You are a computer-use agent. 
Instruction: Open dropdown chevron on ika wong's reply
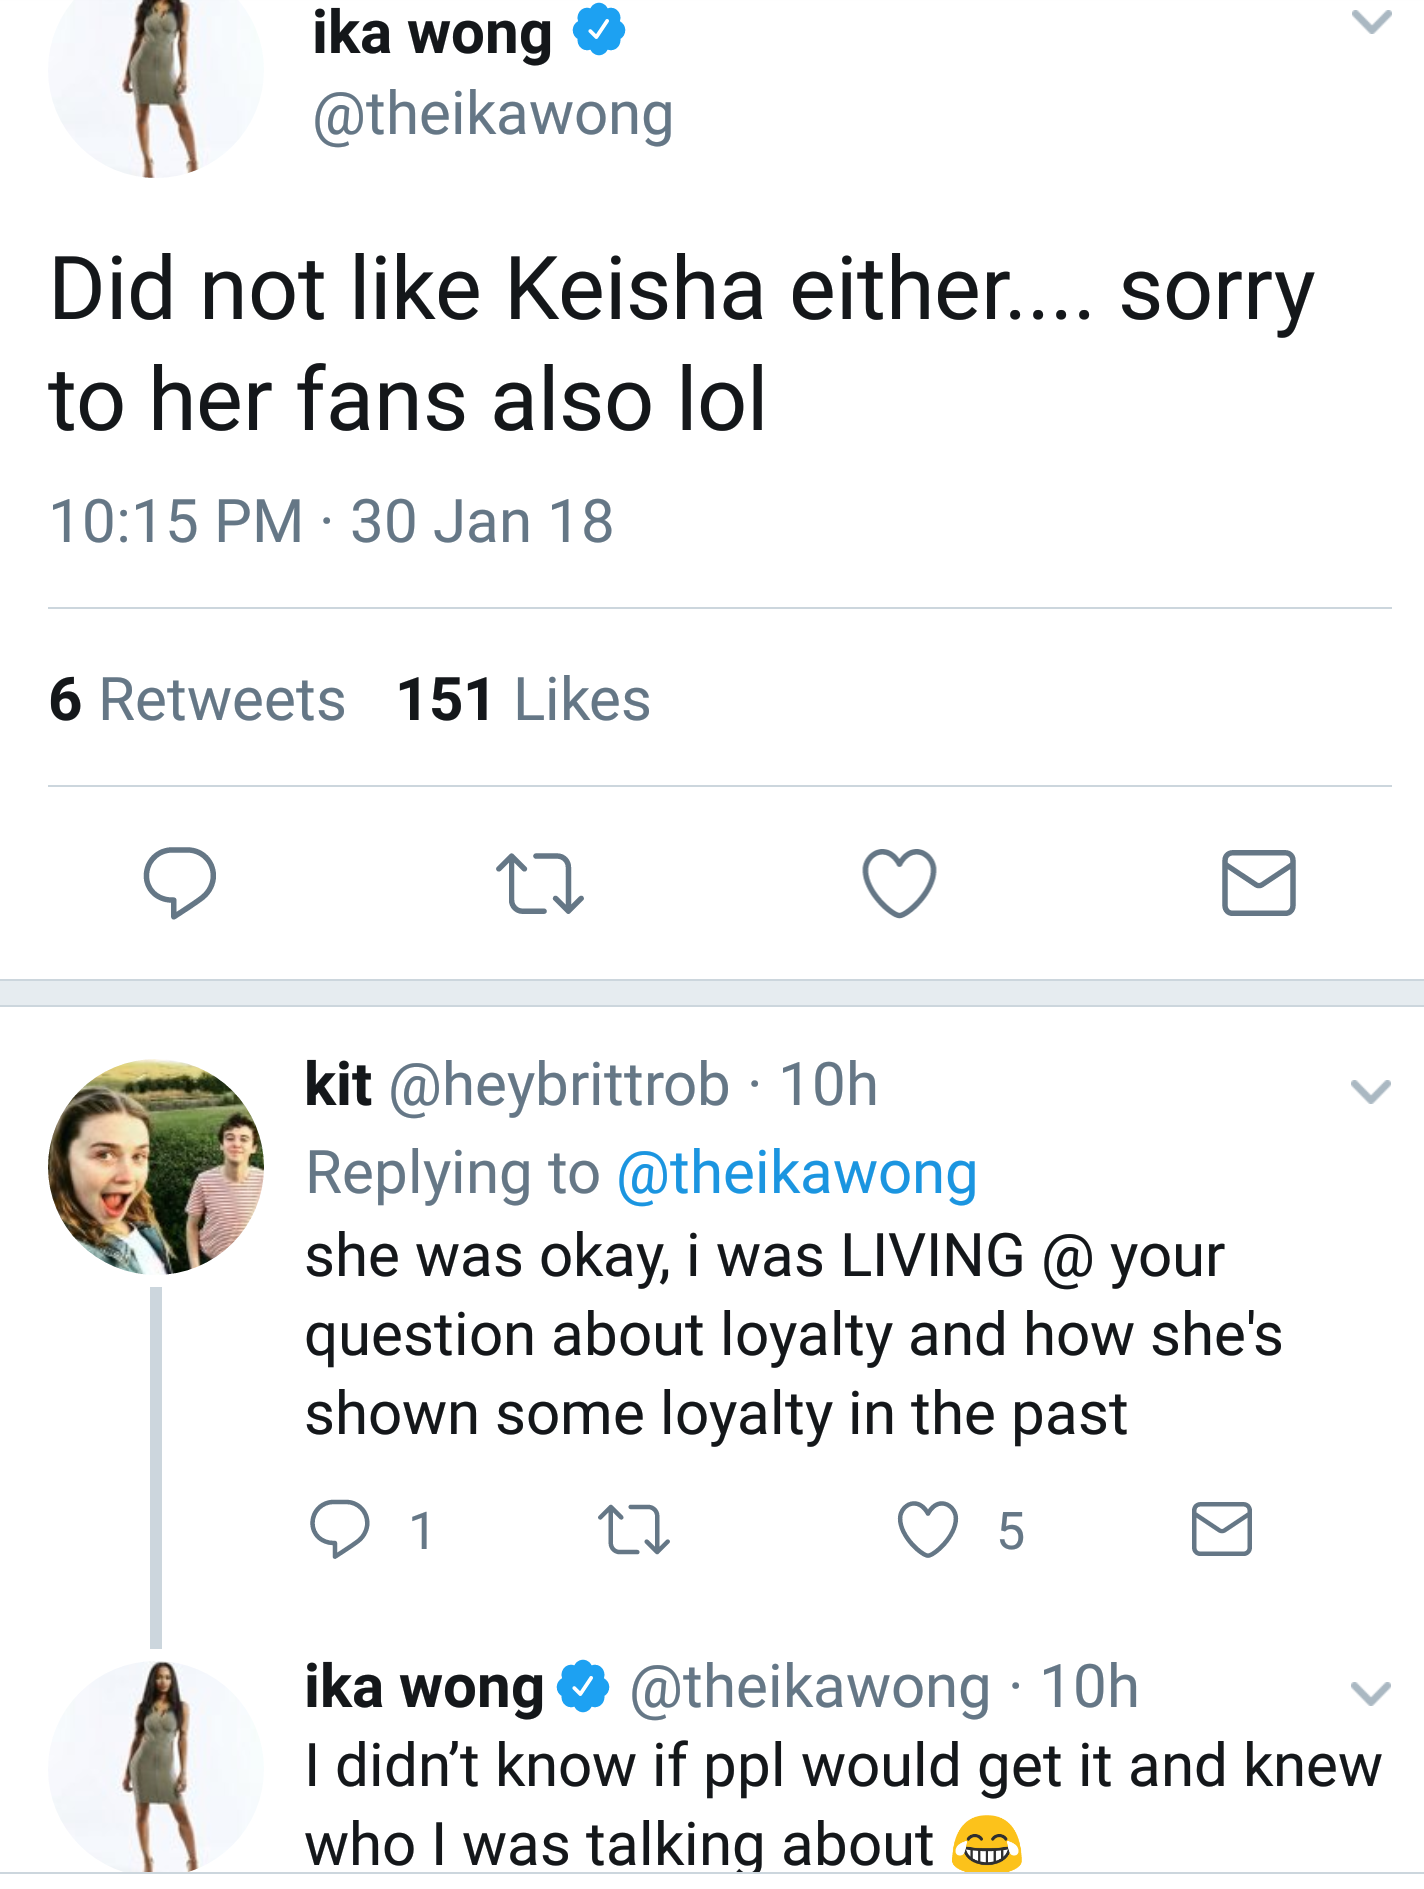(1370, 1693)
